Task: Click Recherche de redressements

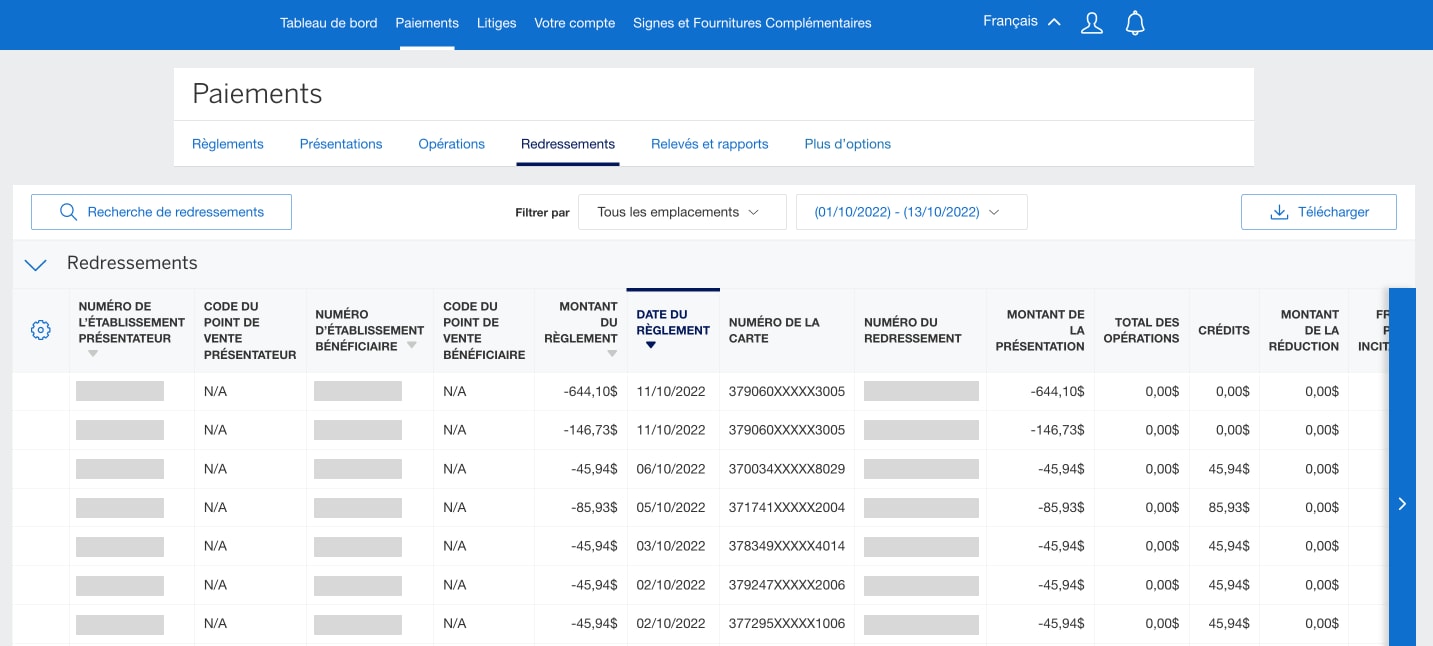Action: pyautogui.click(x=175, y=211)
